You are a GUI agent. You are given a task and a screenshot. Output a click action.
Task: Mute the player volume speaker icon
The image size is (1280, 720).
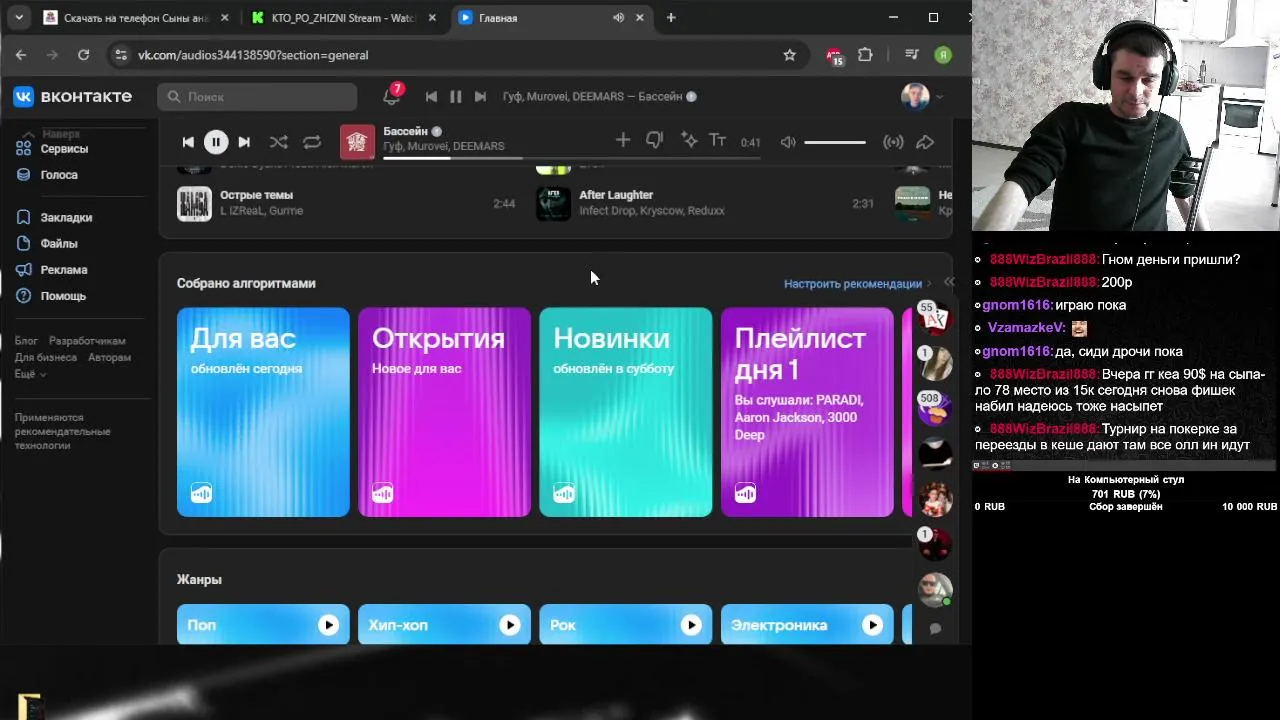click(x=788, y=142)
